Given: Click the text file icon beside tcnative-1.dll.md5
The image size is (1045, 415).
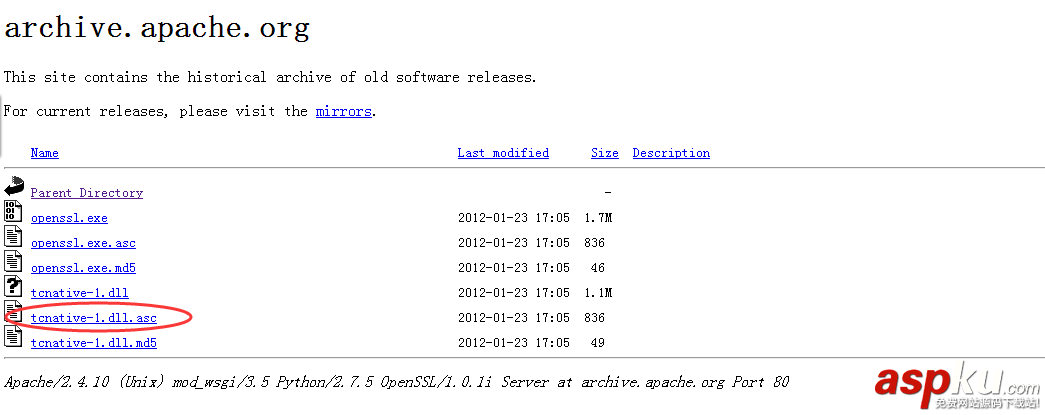Looking at the screenshot, I should [13, 336].
